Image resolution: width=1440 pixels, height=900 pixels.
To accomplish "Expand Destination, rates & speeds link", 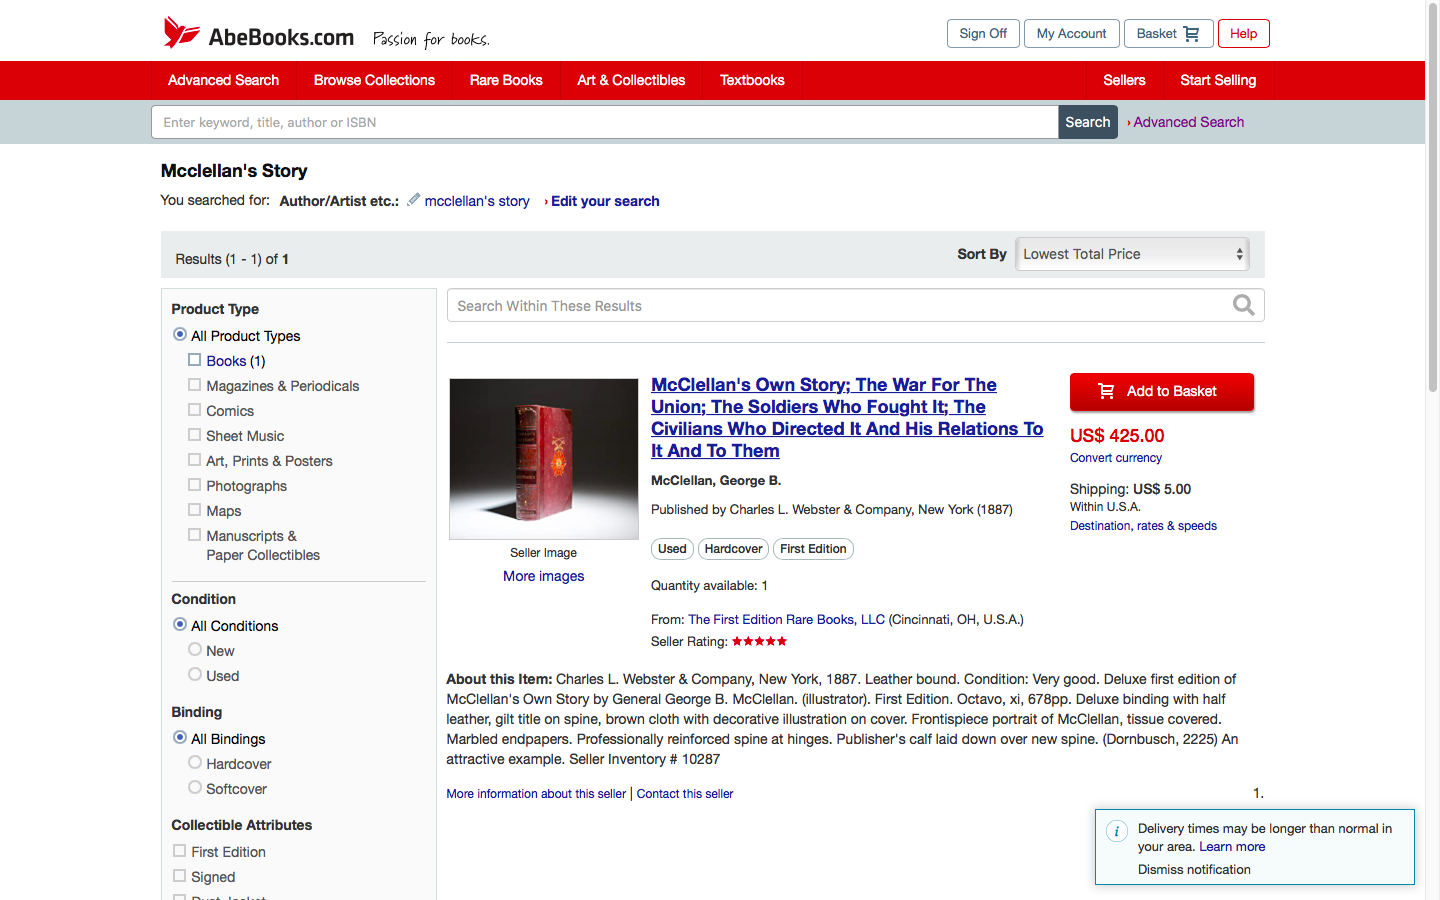I will point(1143,526).
